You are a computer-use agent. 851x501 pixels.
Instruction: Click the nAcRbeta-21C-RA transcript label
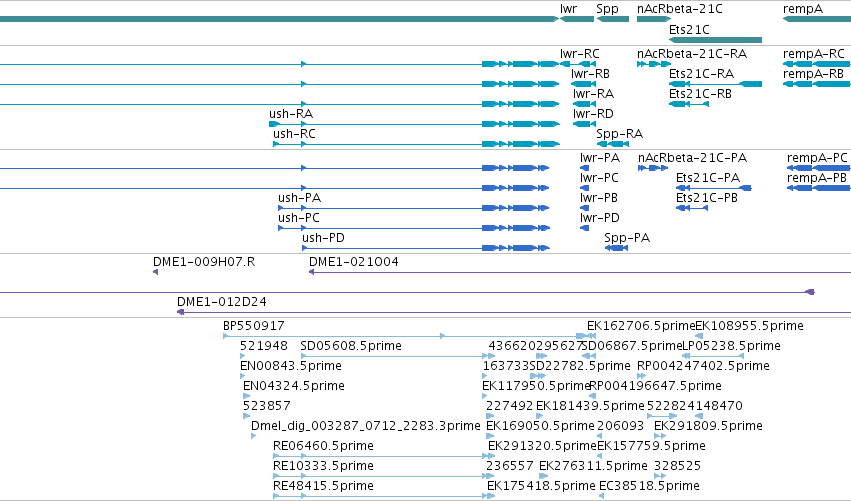[692, 54]
